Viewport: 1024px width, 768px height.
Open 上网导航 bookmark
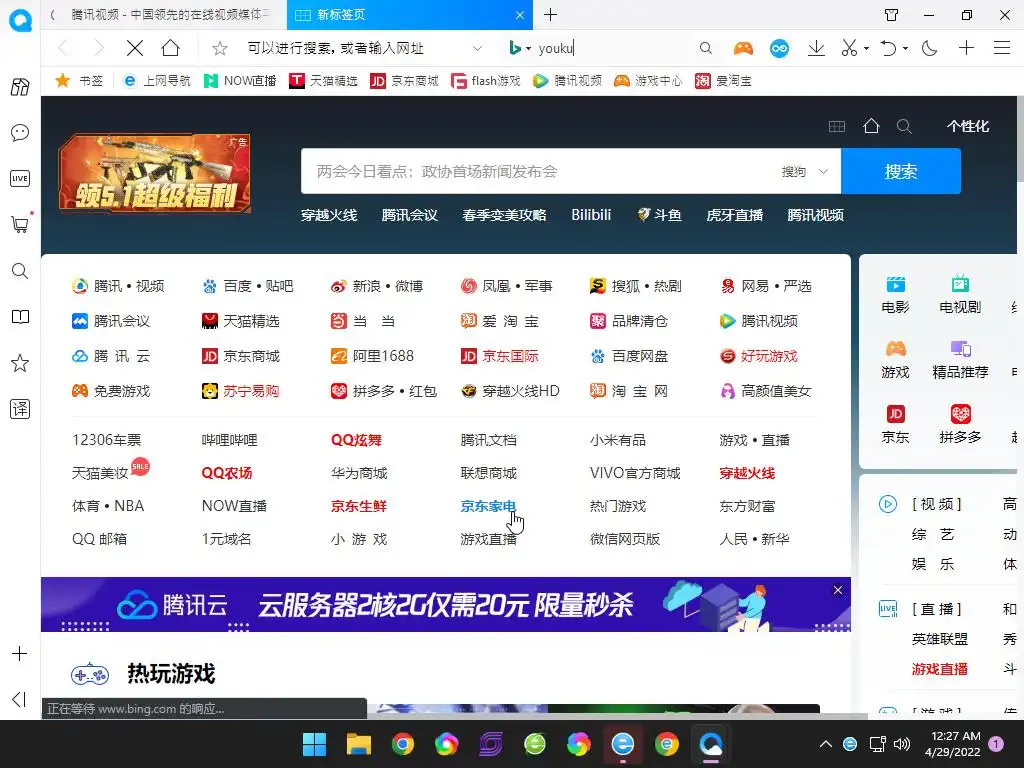(157, 80)
